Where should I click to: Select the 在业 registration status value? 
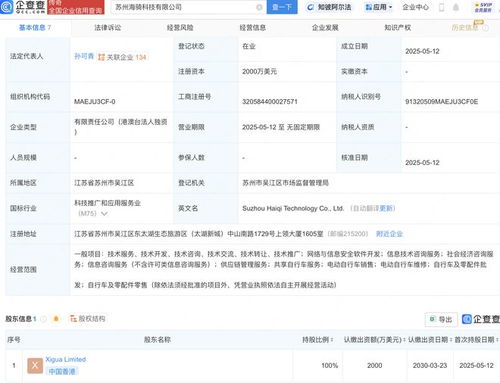coord(249,46)
